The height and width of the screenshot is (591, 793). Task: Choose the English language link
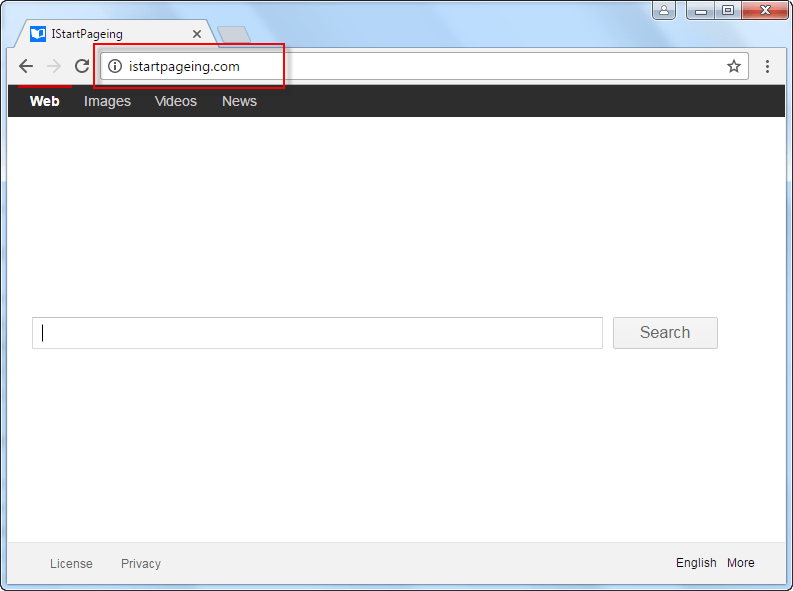tap(696, 563)
